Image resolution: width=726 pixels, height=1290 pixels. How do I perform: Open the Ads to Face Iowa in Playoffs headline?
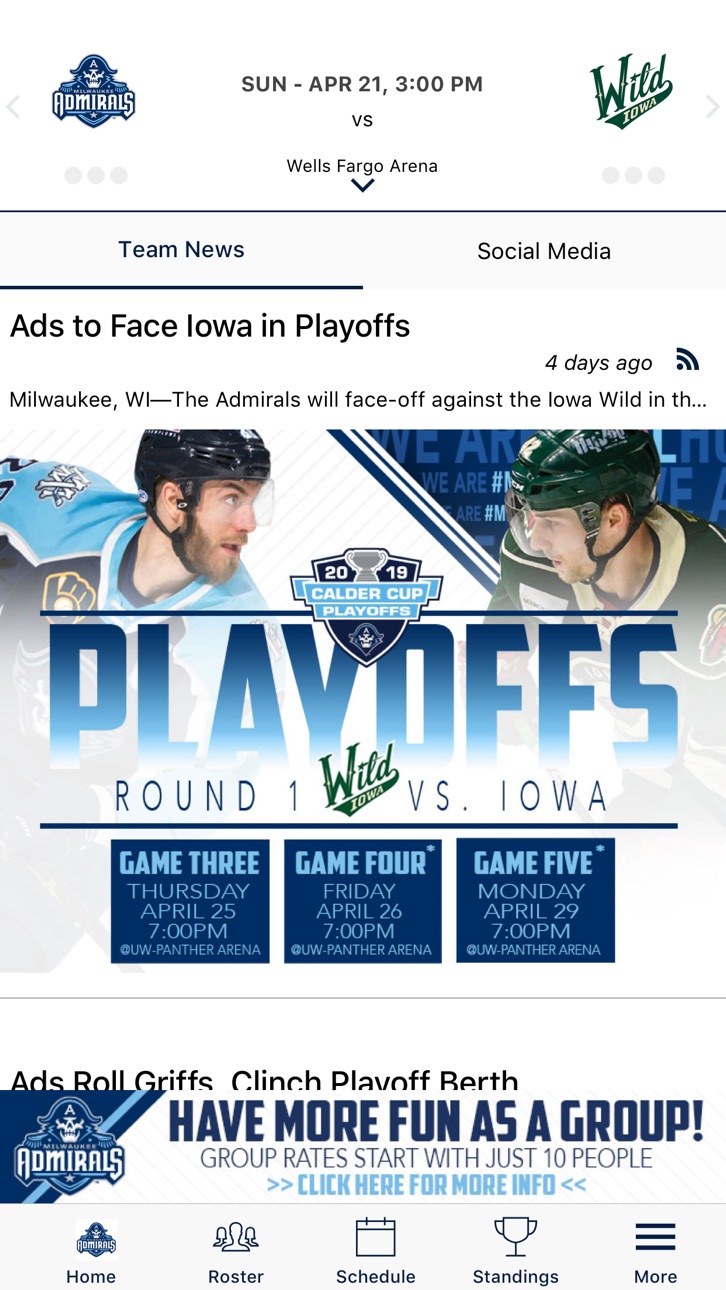coord(210,326)
